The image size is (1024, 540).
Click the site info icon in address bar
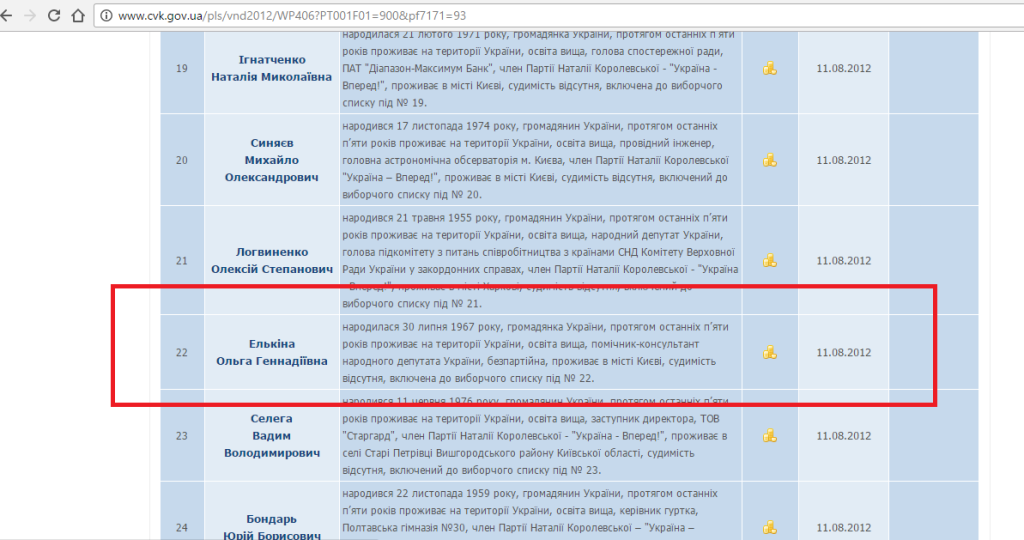pos(106,16)
